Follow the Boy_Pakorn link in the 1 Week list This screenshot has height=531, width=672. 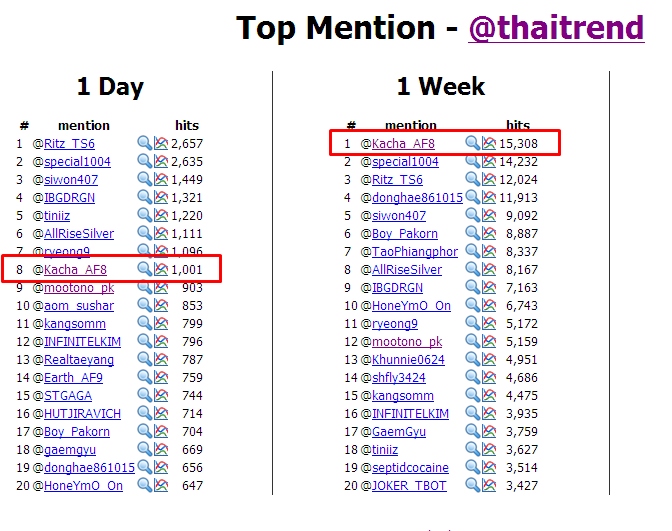405,234
